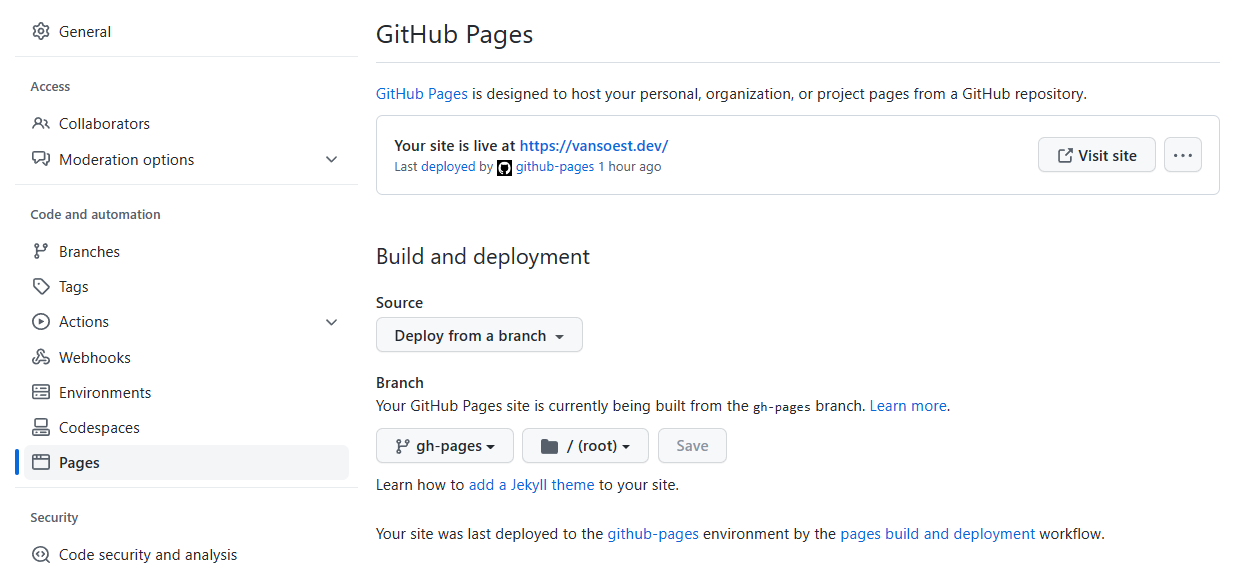Follow the https://vansoest.dev/ link
1233x576 pixels.
tap(593, 145)
